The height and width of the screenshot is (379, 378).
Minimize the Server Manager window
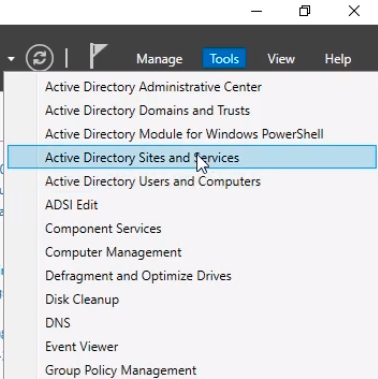pyautogui.click(x=256, y=11)
